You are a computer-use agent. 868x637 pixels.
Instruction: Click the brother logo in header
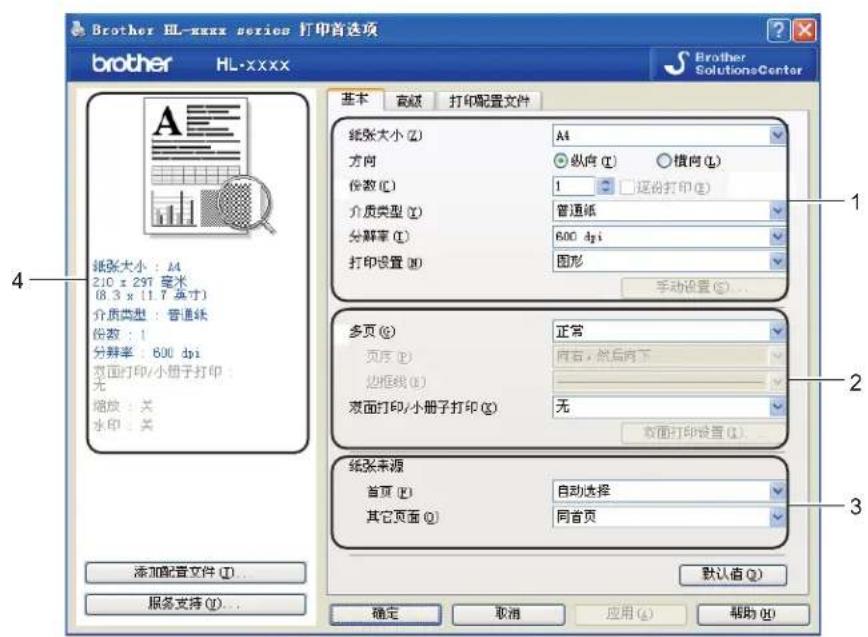(x=132, y=64)
